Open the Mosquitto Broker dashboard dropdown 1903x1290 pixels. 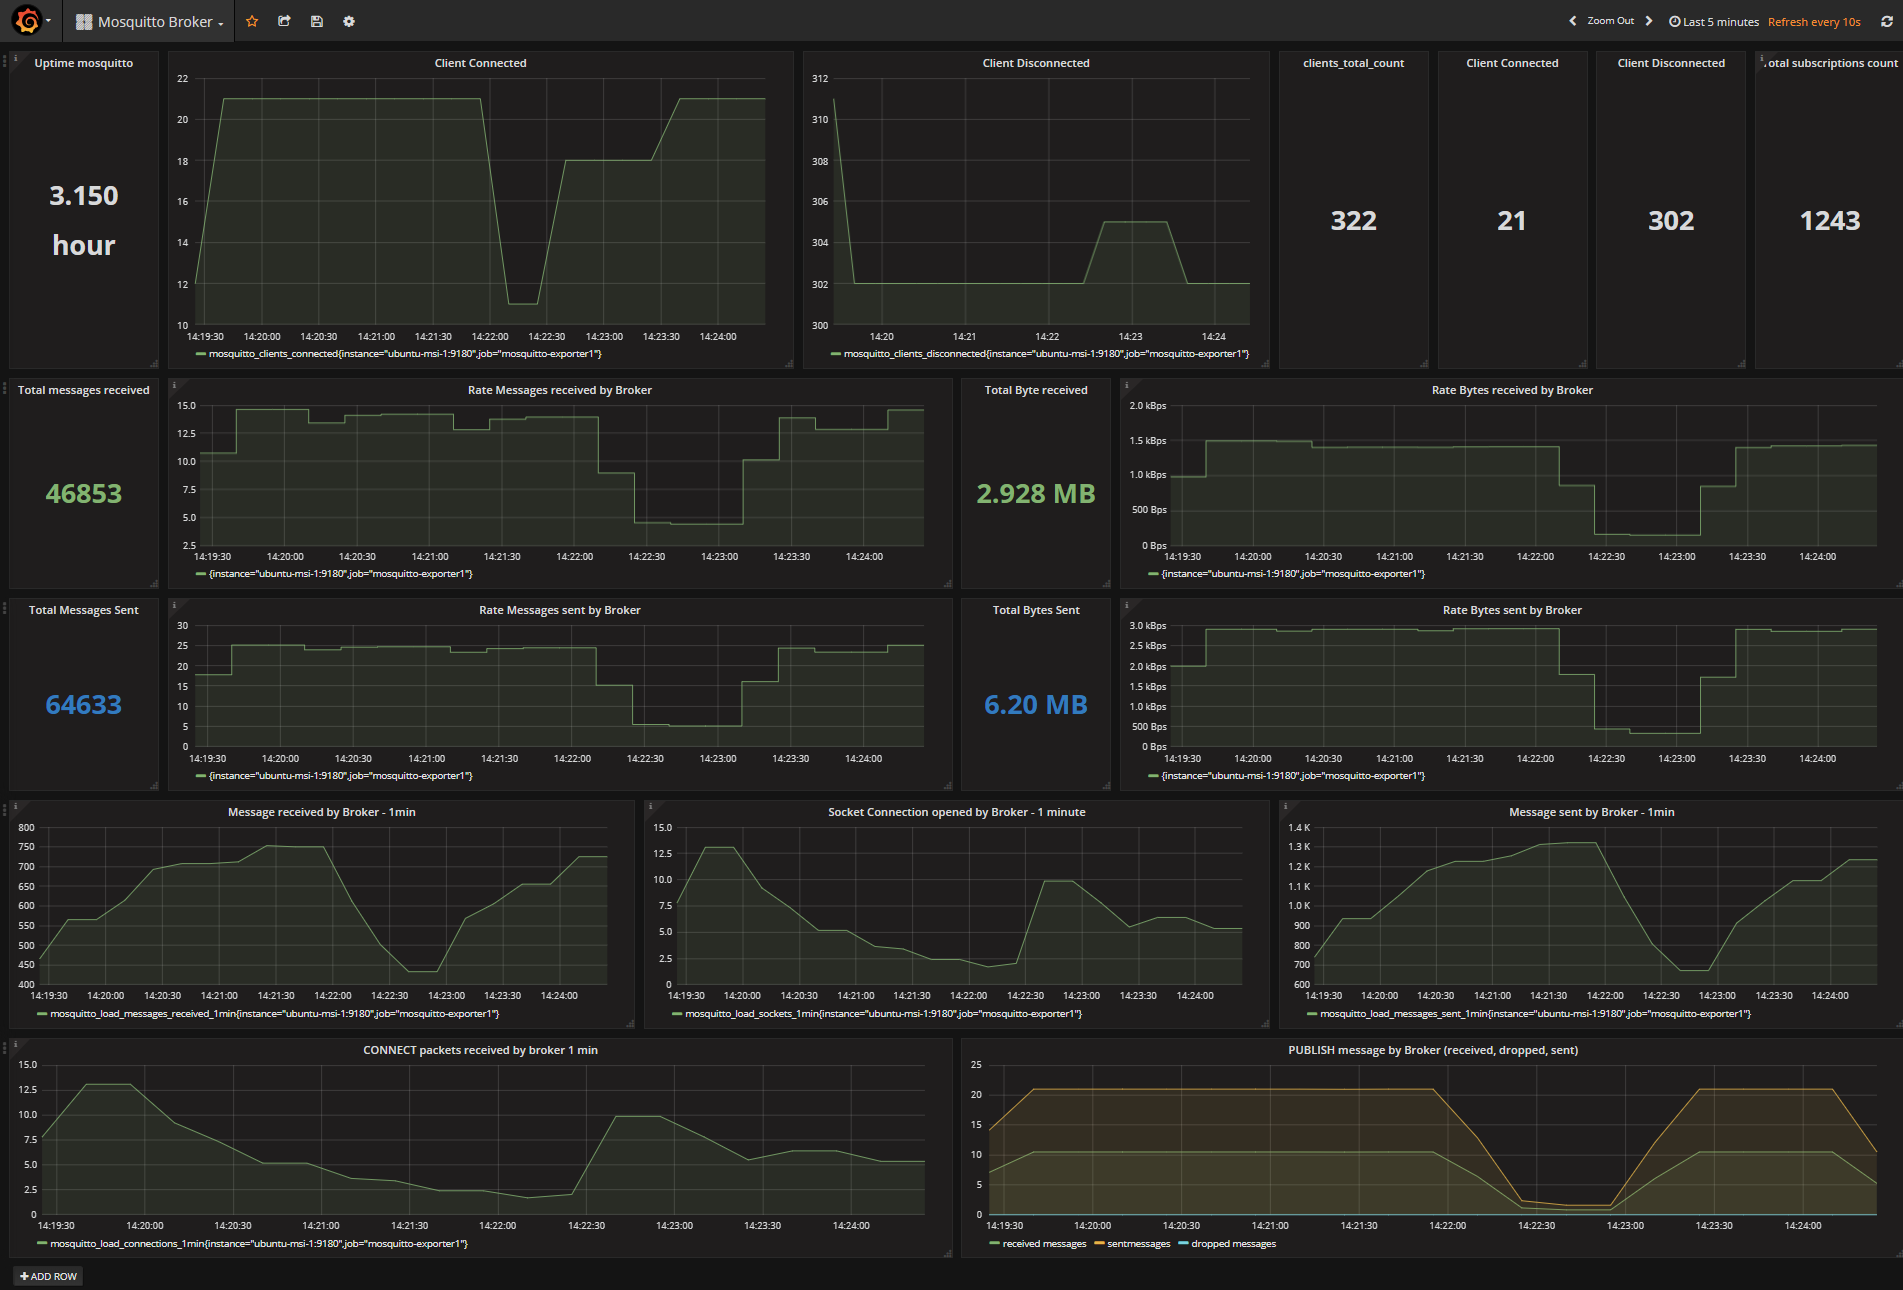click(150, 21)
